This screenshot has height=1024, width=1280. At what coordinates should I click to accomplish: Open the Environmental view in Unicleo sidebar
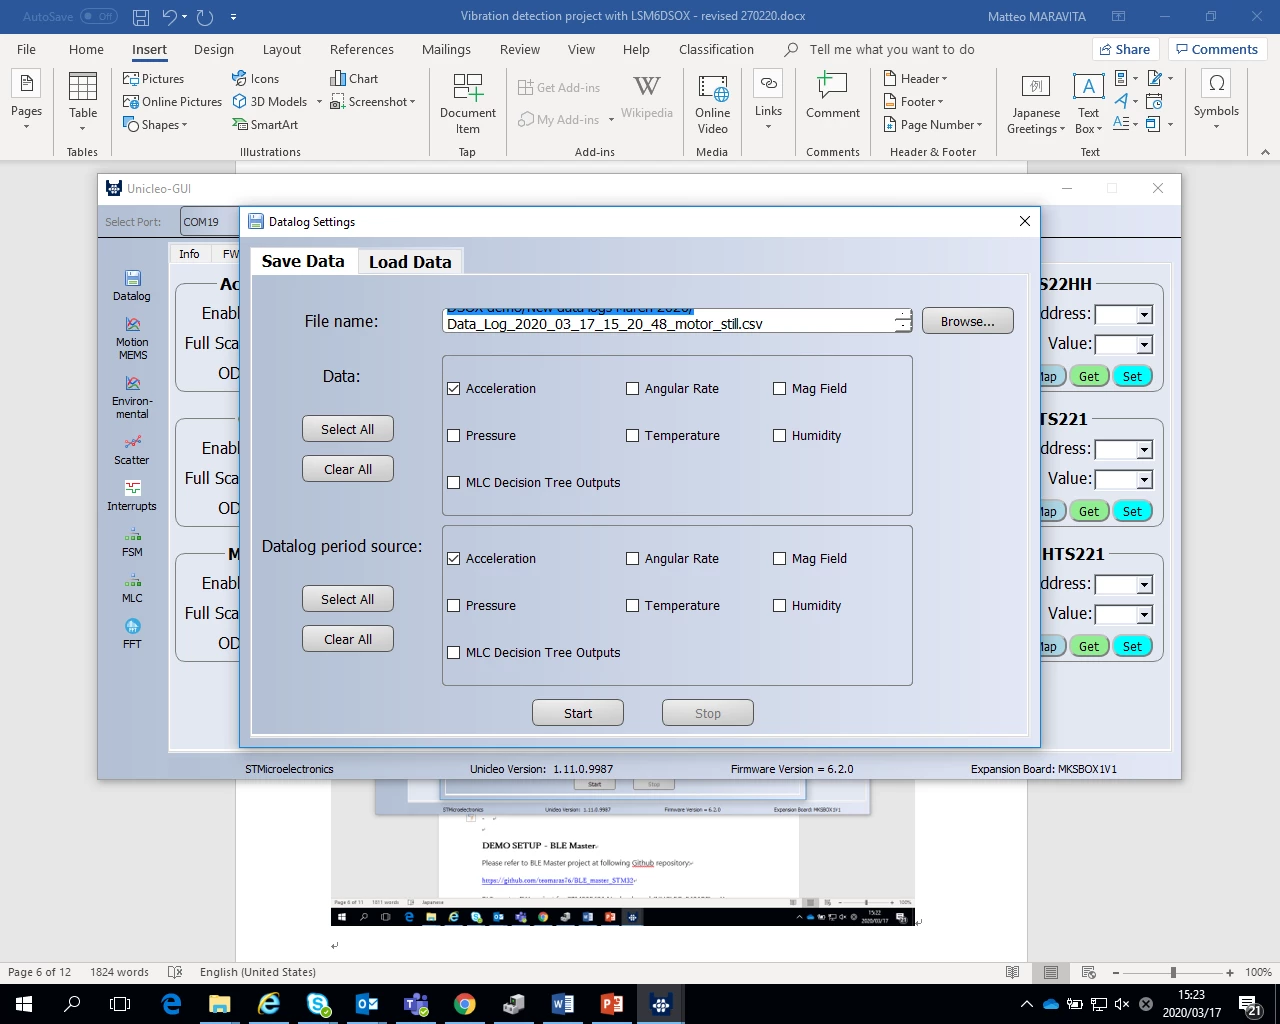pos(132,398)
